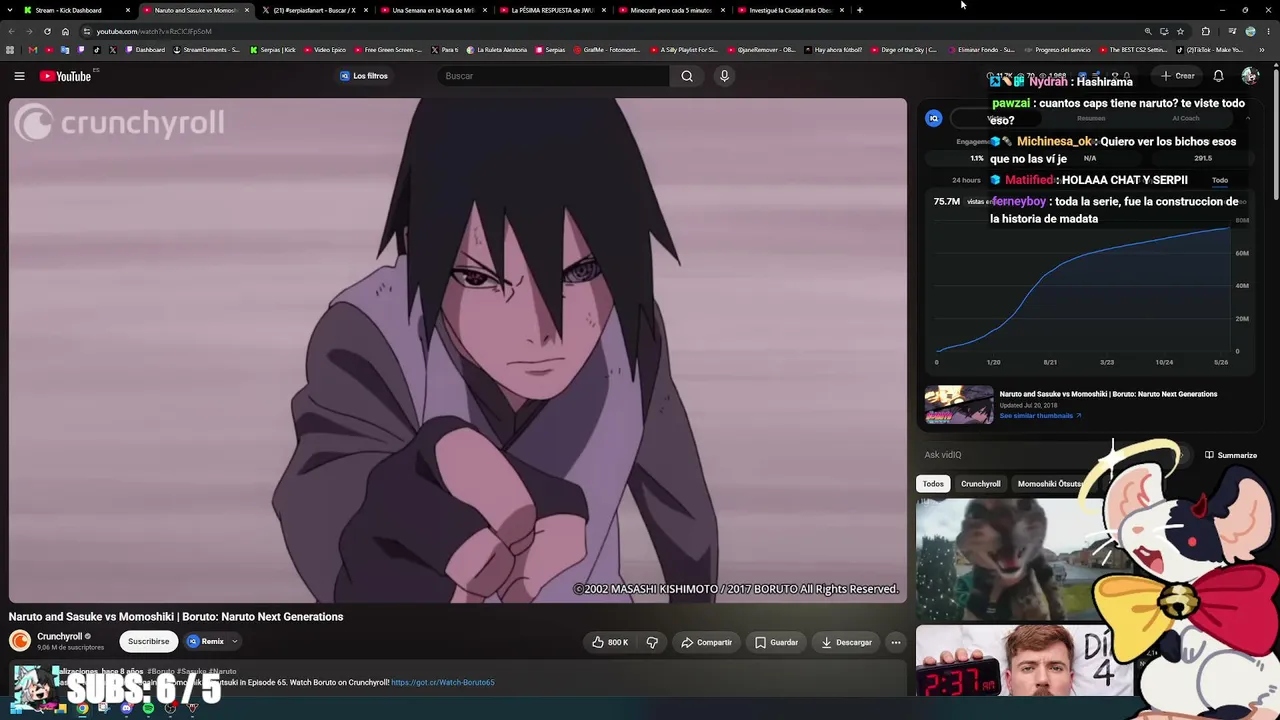
Task: Open the tab search dropdown arrow
Action: (x=10, y=10)
